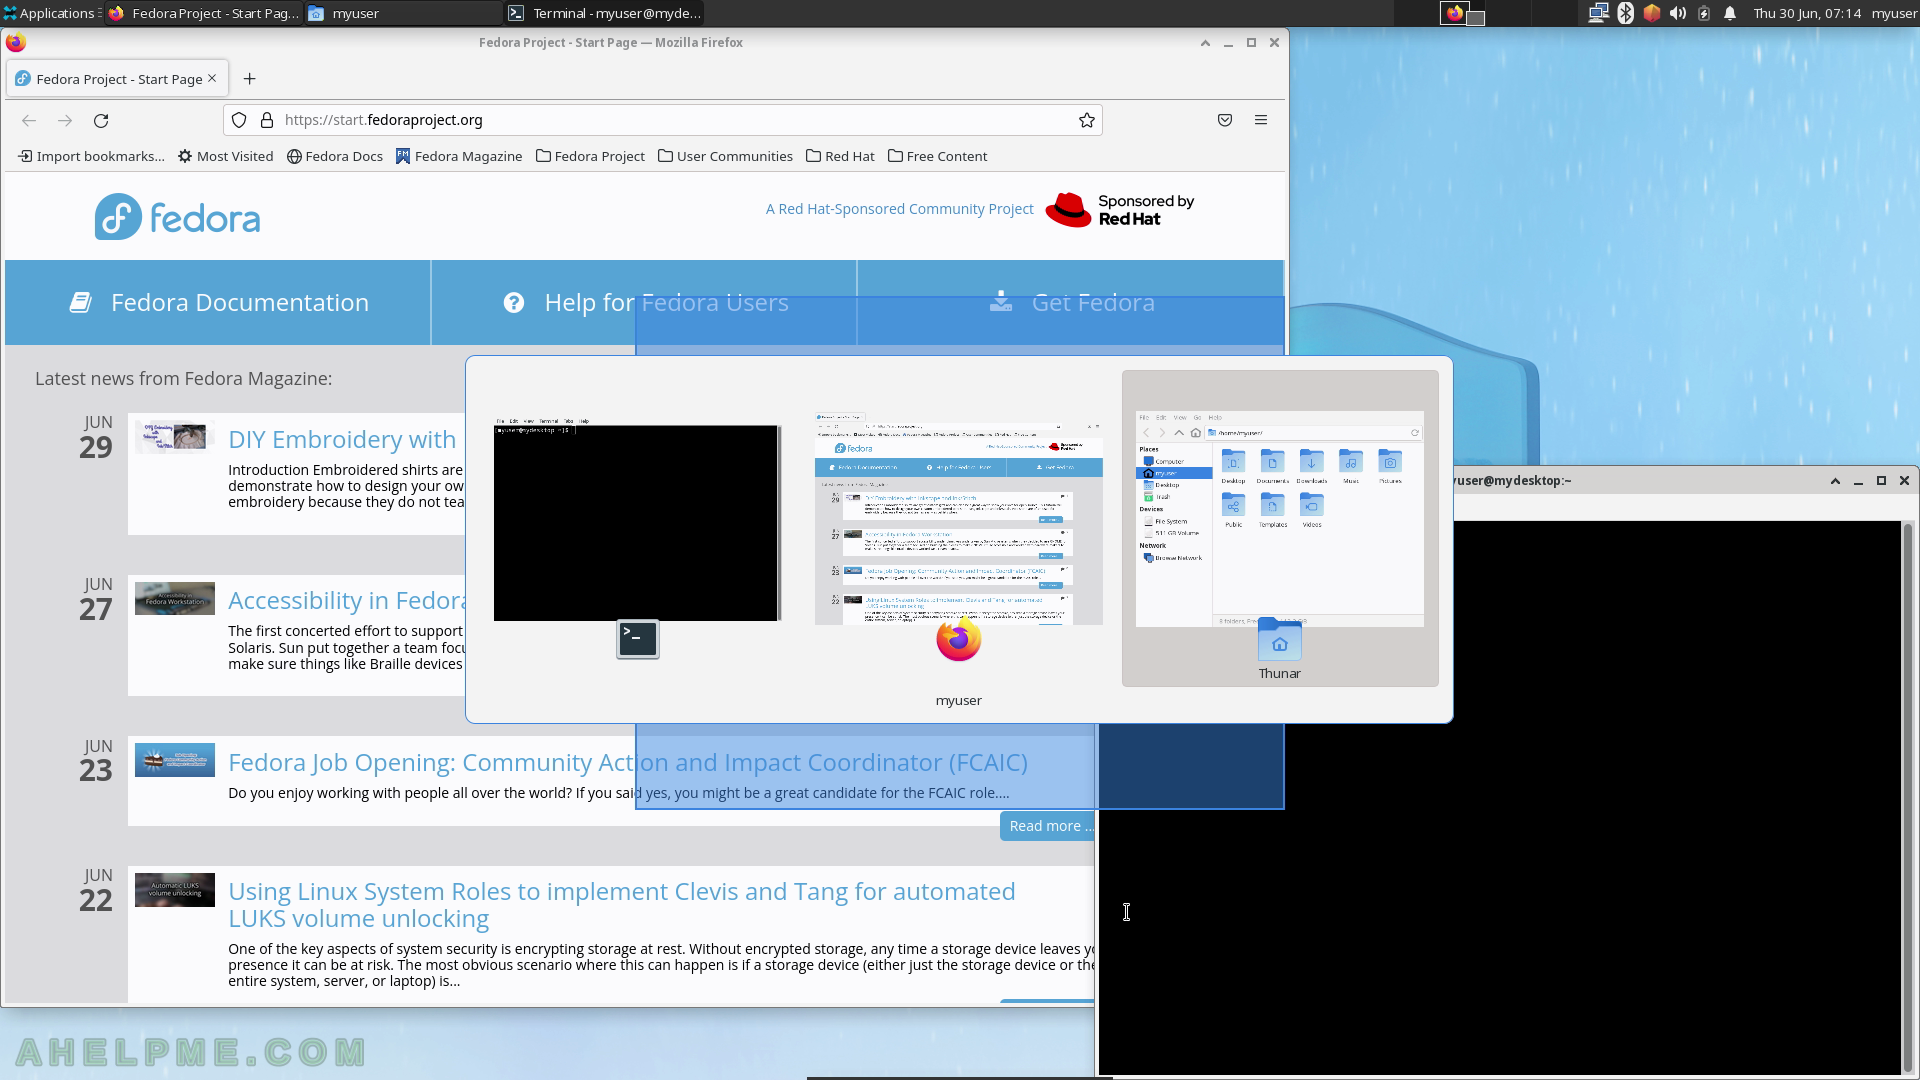This screenshot has height=1080, width=1920.
Task: Click the Sponsored by Red Hat logo
Action: pos(1120,210)
